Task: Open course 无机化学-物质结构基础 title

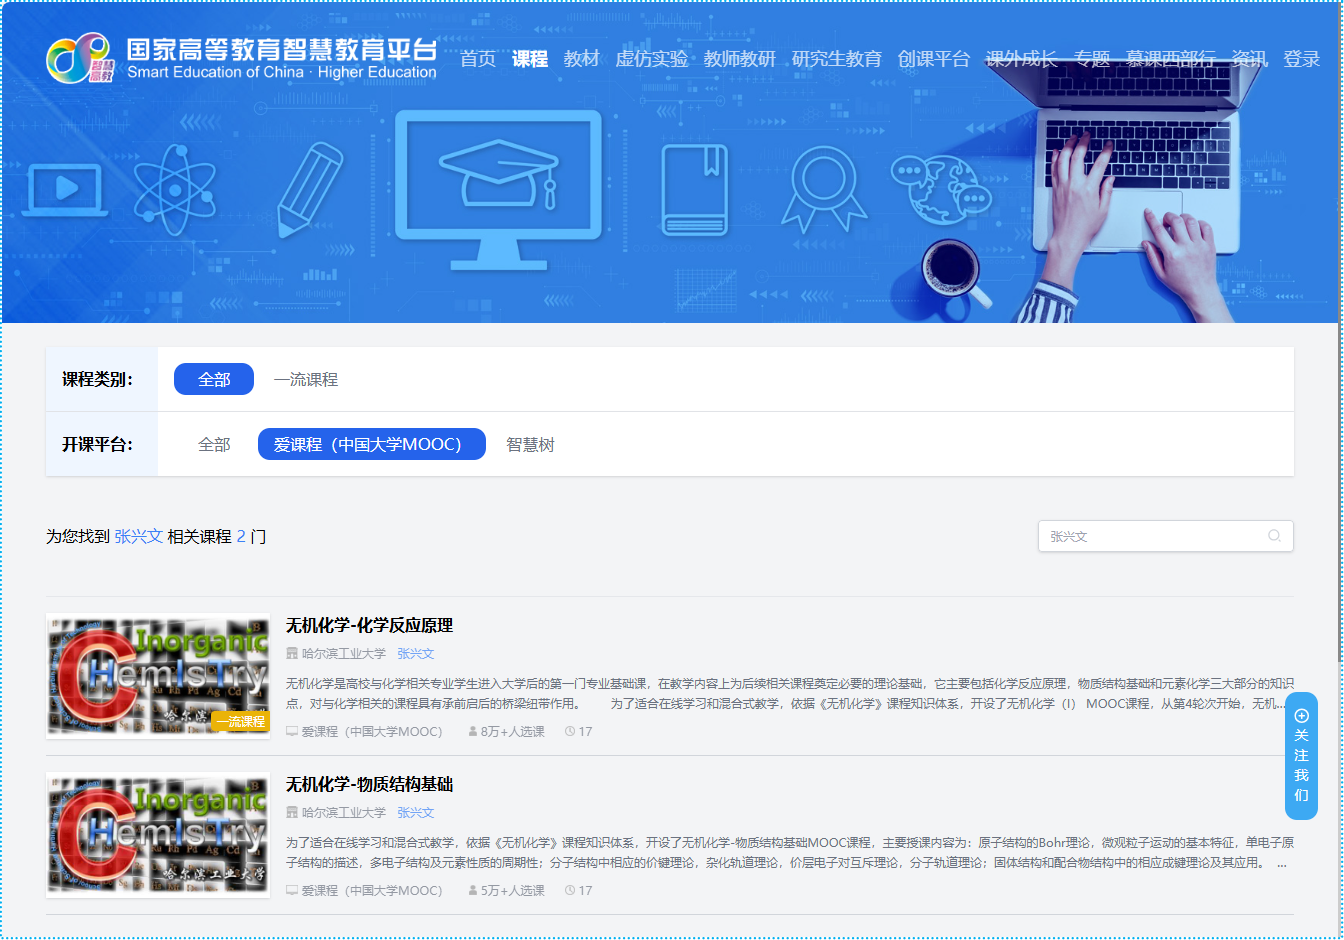Action: tap(369, 784)
